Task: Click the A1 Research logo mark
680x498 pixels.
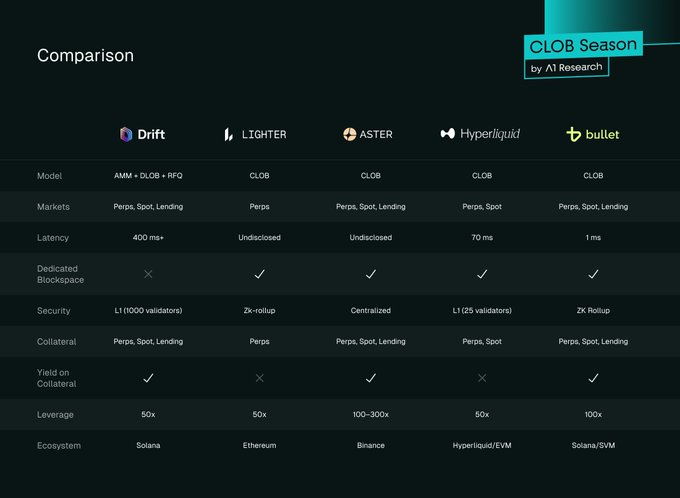Action: pyautogui.click(x=553, y=69)
